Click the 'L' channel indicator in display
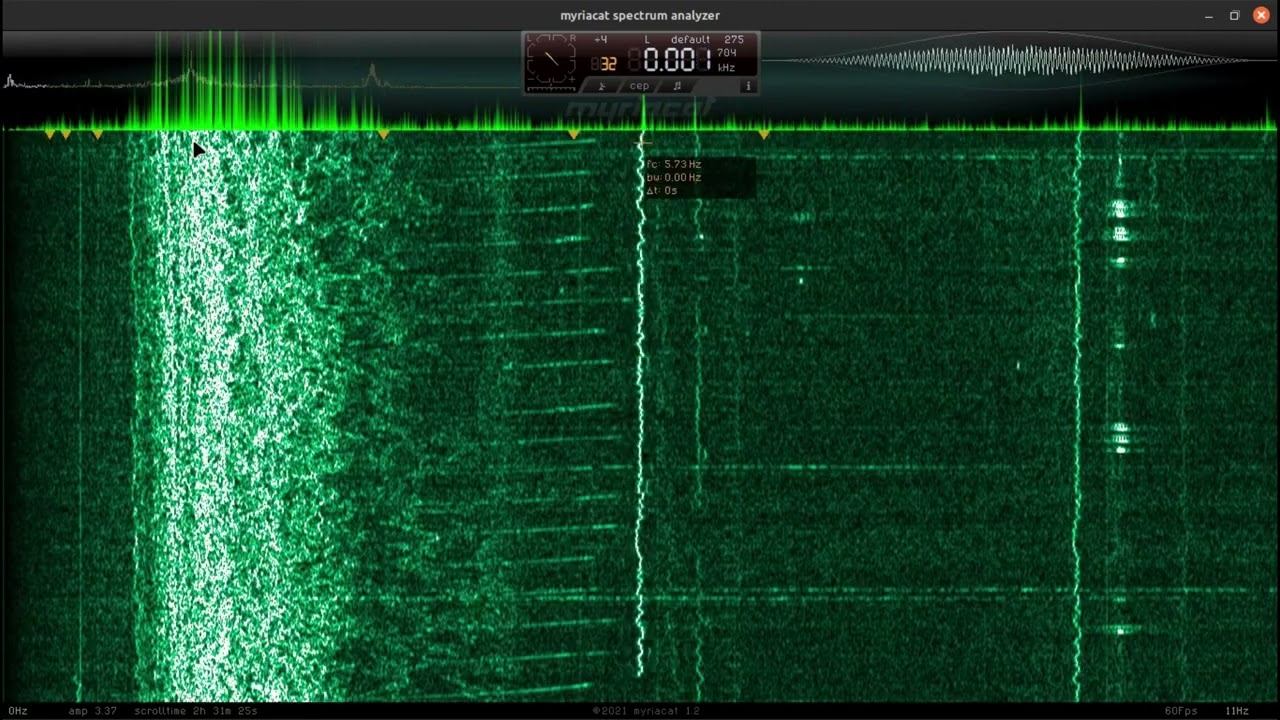Screen dimensions: 1280x720 coord(647,40)
